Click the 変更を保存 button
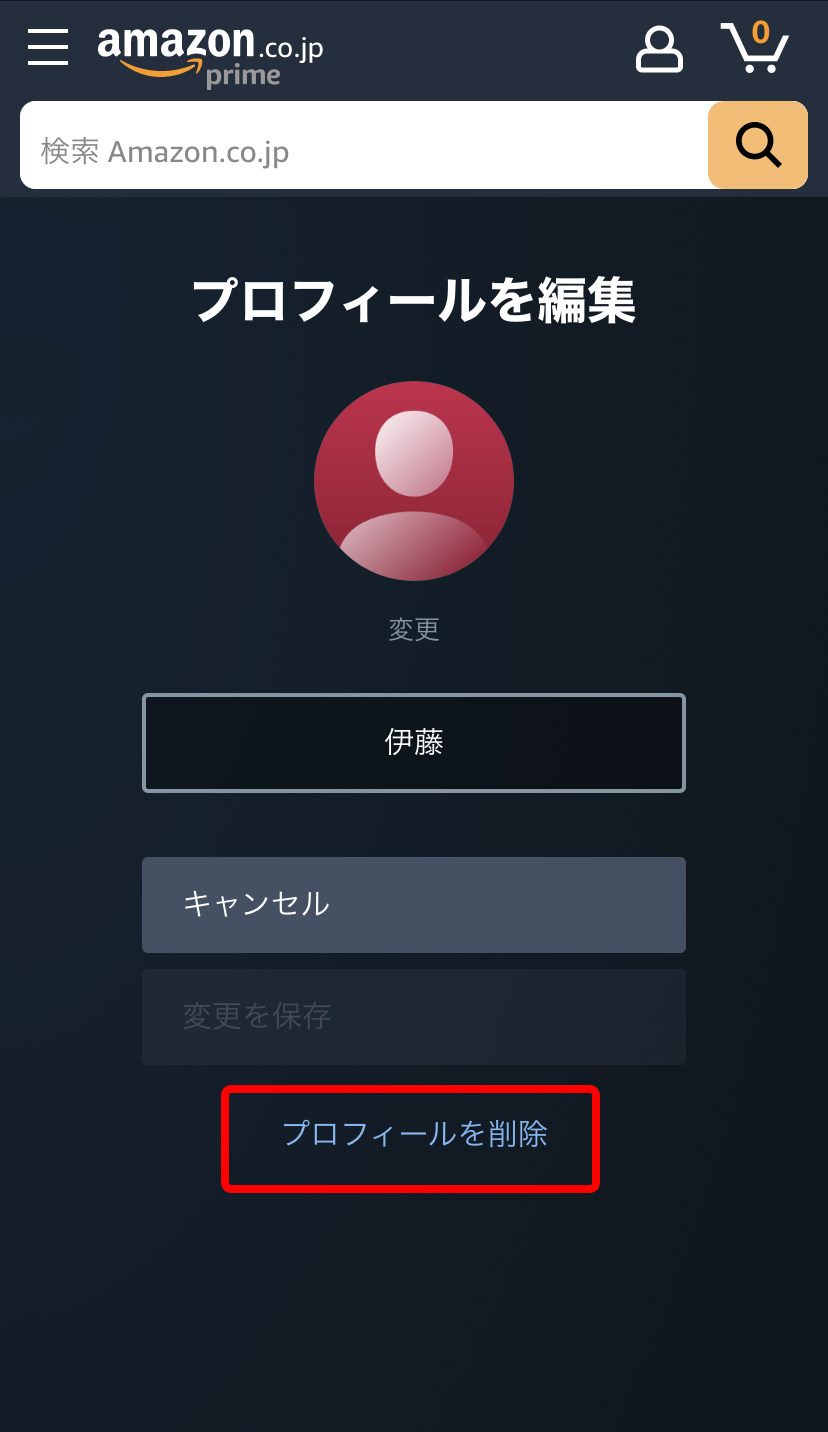Image resolution: width=828 pixels, height=1432 pixels. point(414,1017)
